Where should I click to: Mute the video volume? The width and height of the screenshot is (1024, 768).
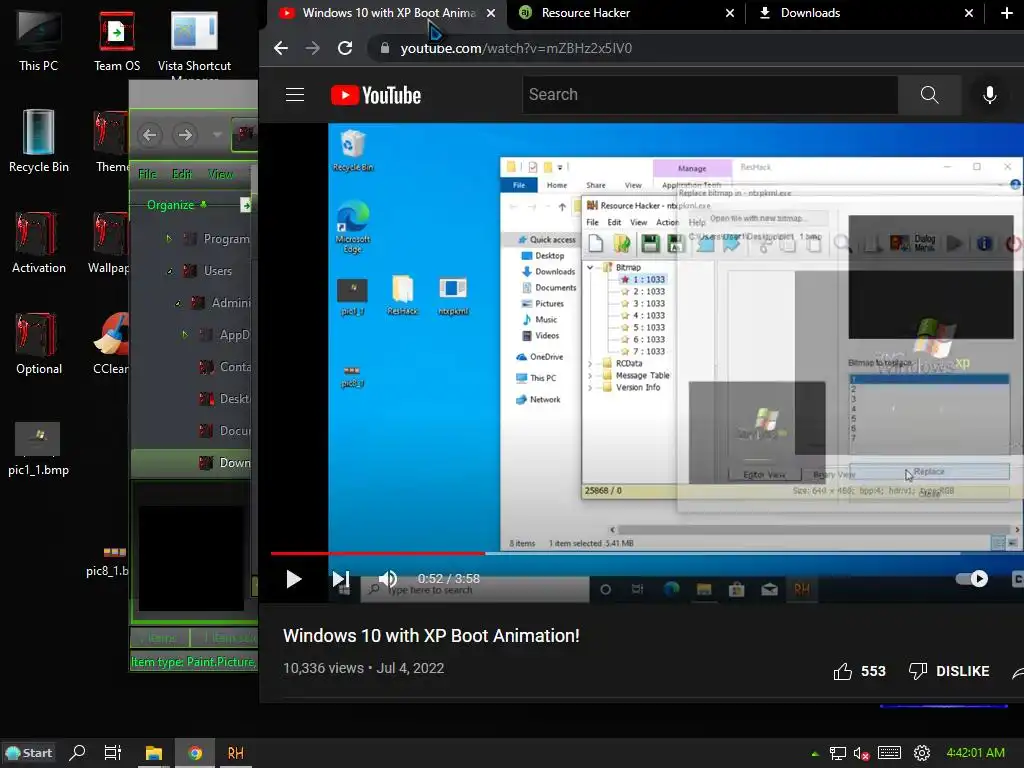tap(388, 579)
